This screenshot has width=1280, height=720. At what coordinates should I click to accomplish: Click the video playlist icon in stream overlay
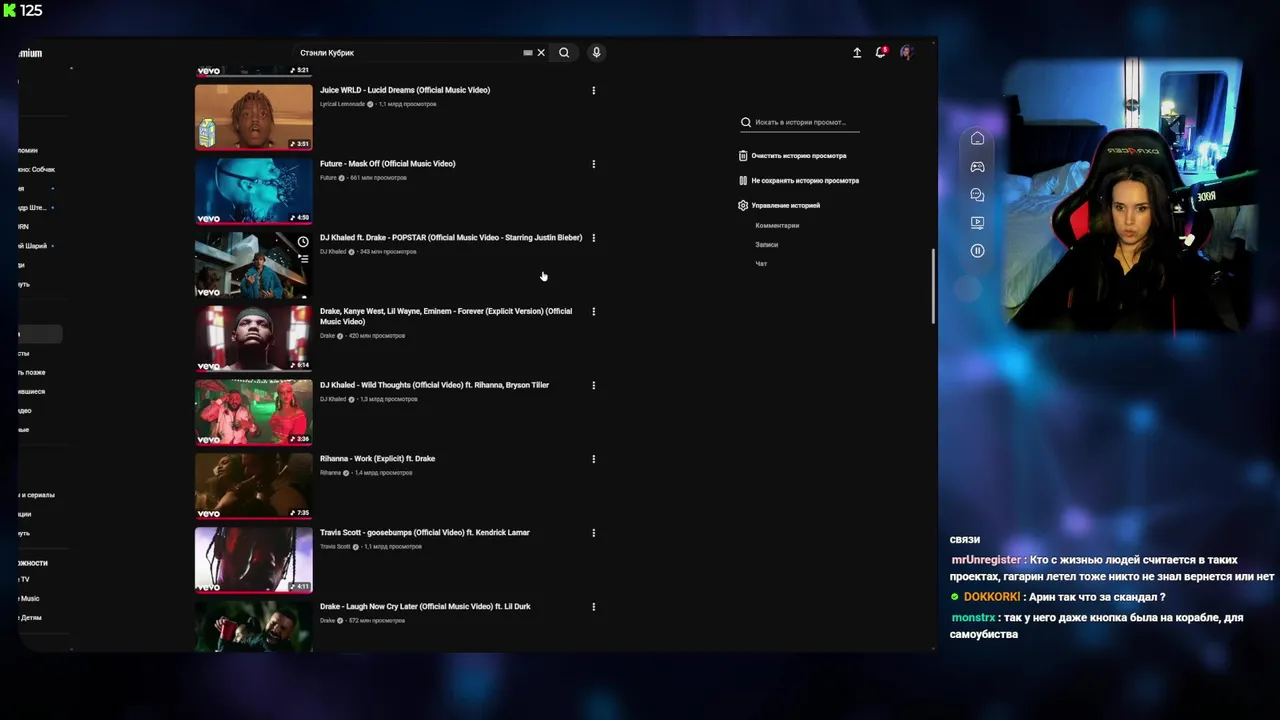point(978,222)
